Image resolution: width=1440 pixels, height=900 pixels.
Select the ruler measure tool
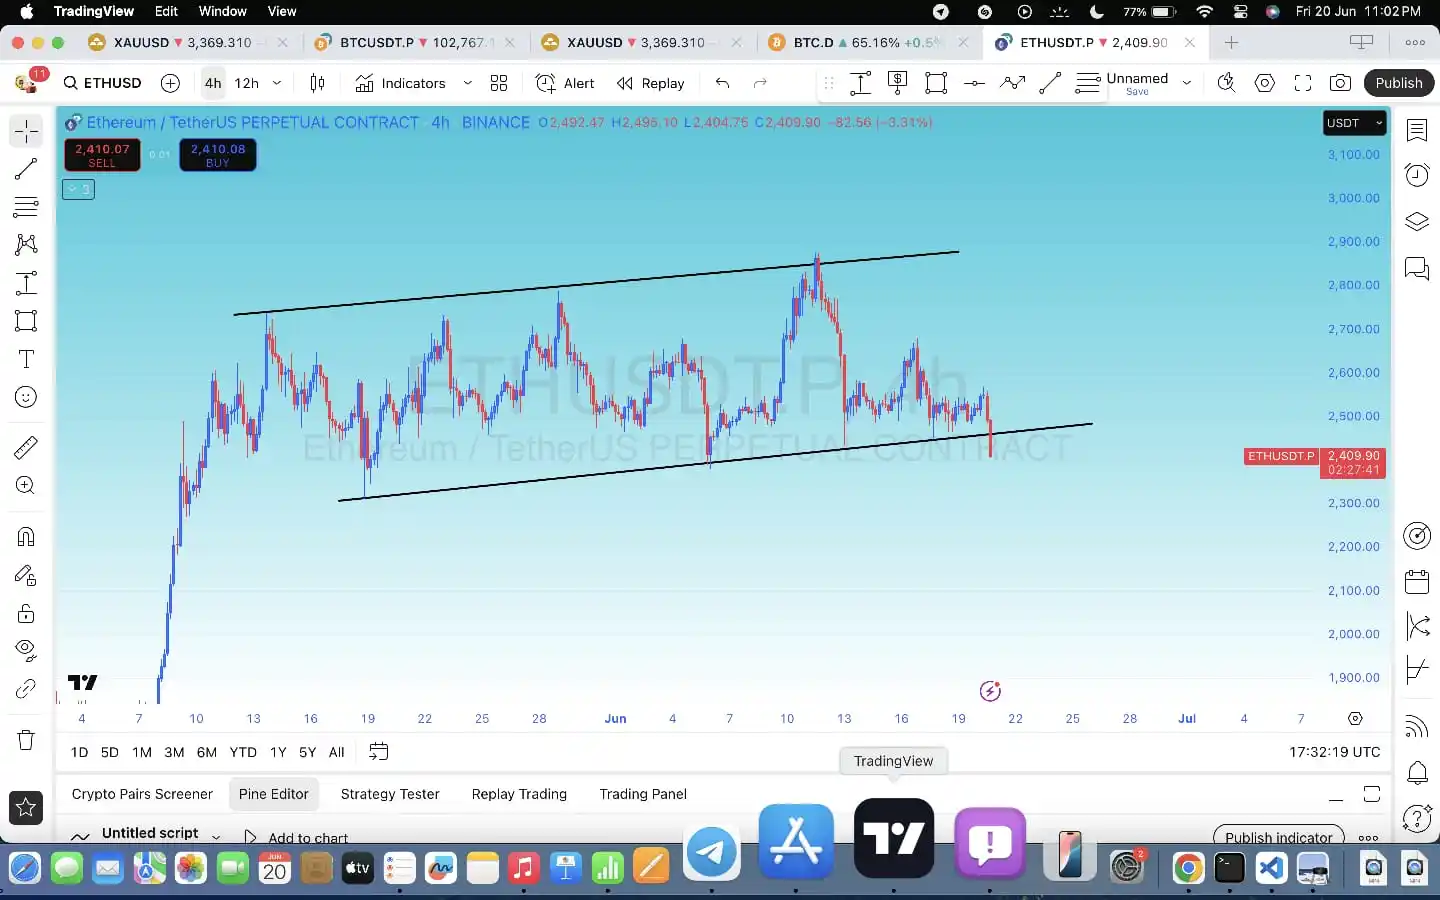[26, 447]
